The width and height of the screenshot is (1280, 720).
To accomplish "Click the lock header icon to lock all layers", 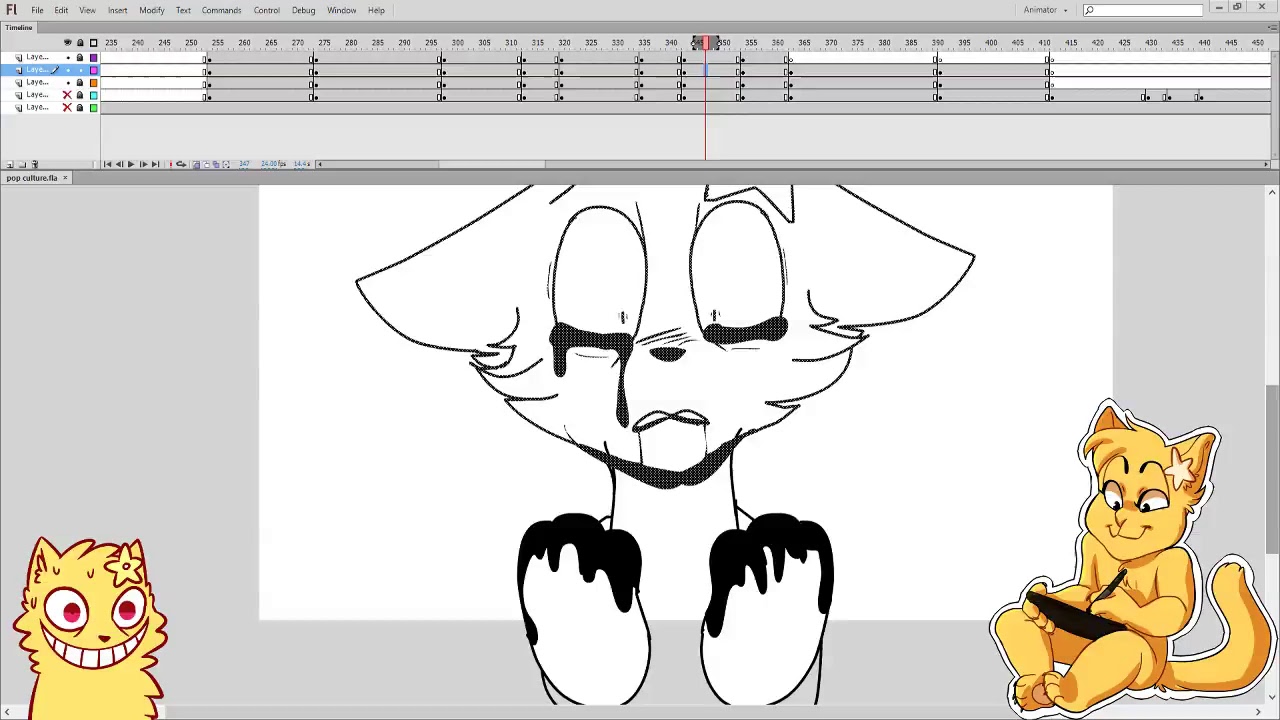I will pos(80,43).
